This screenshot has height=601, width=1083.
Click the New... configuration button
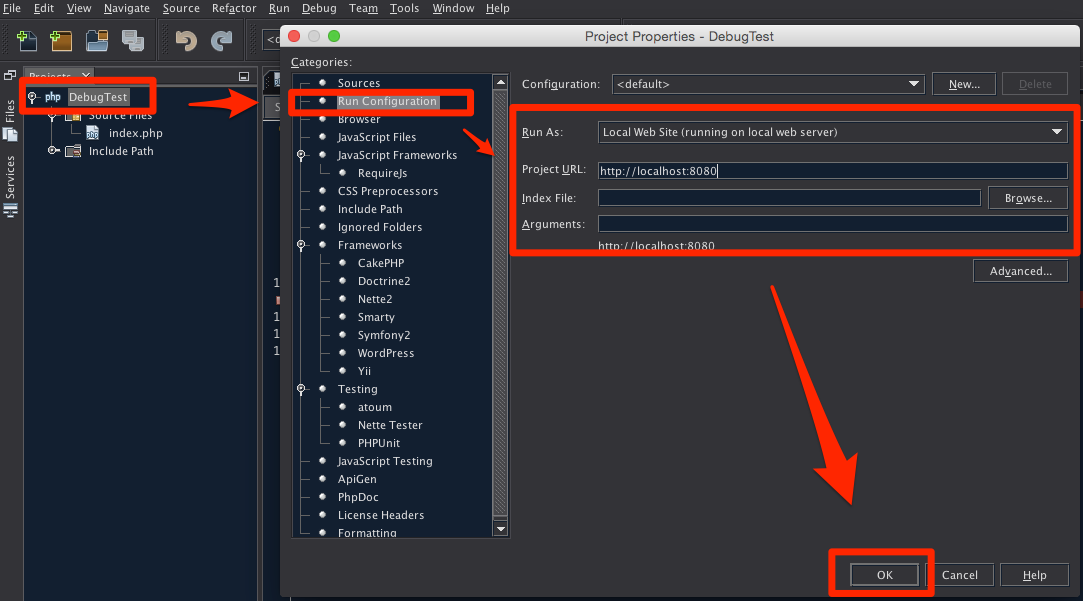click(964, 84)
